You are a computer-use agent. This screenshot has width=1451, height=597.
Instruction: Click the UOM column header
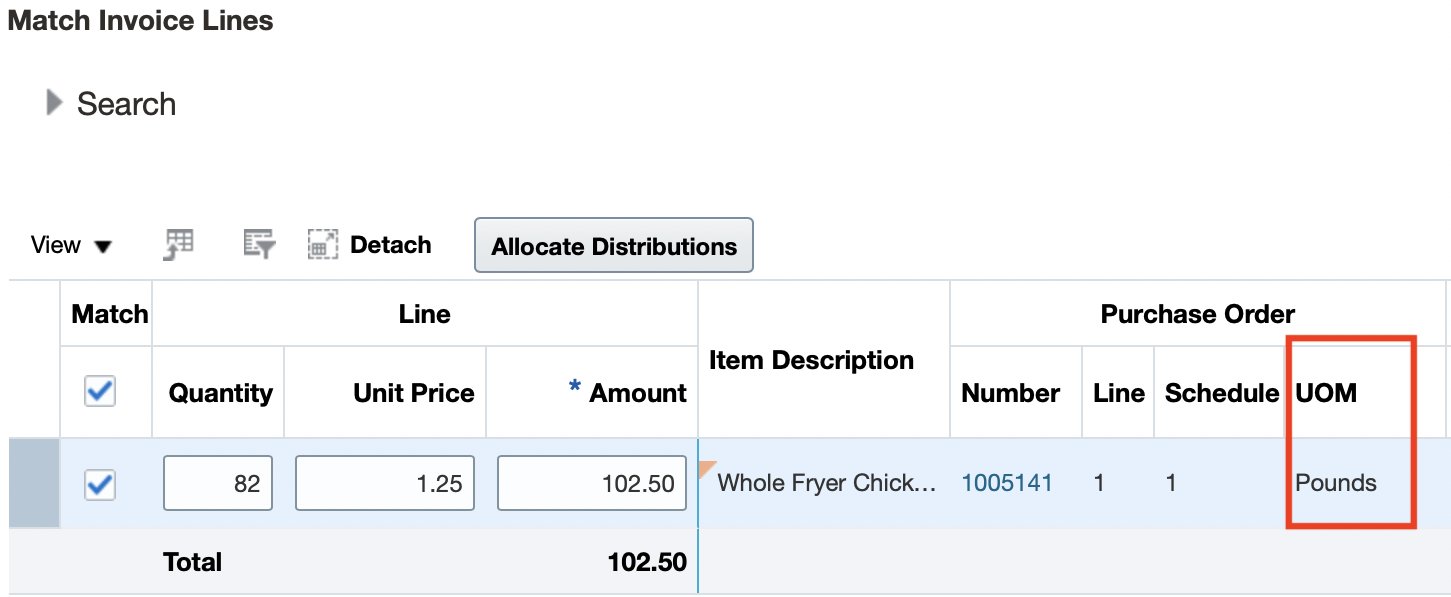point(1326,393)
